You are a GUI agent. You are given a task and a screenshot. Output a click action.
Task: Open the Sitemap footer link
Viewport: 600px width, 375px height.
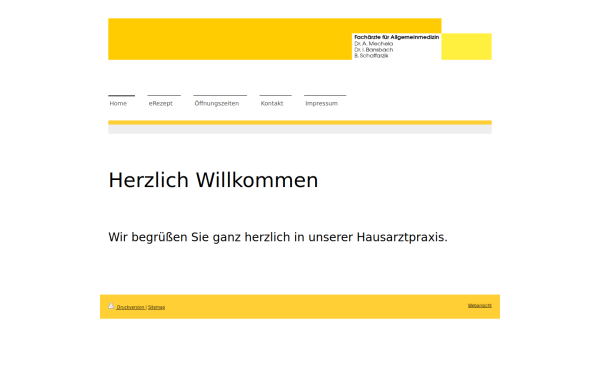click(x=157, y=307)
